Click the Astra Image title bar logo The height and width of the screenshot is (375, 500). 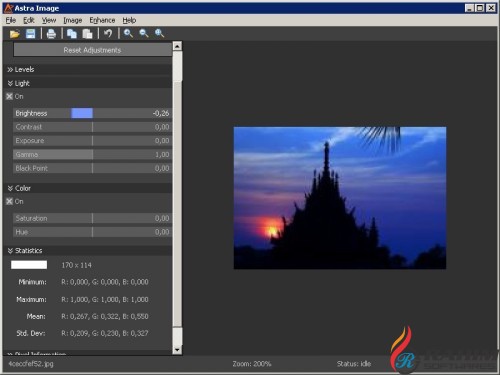(x=8, y=8)
